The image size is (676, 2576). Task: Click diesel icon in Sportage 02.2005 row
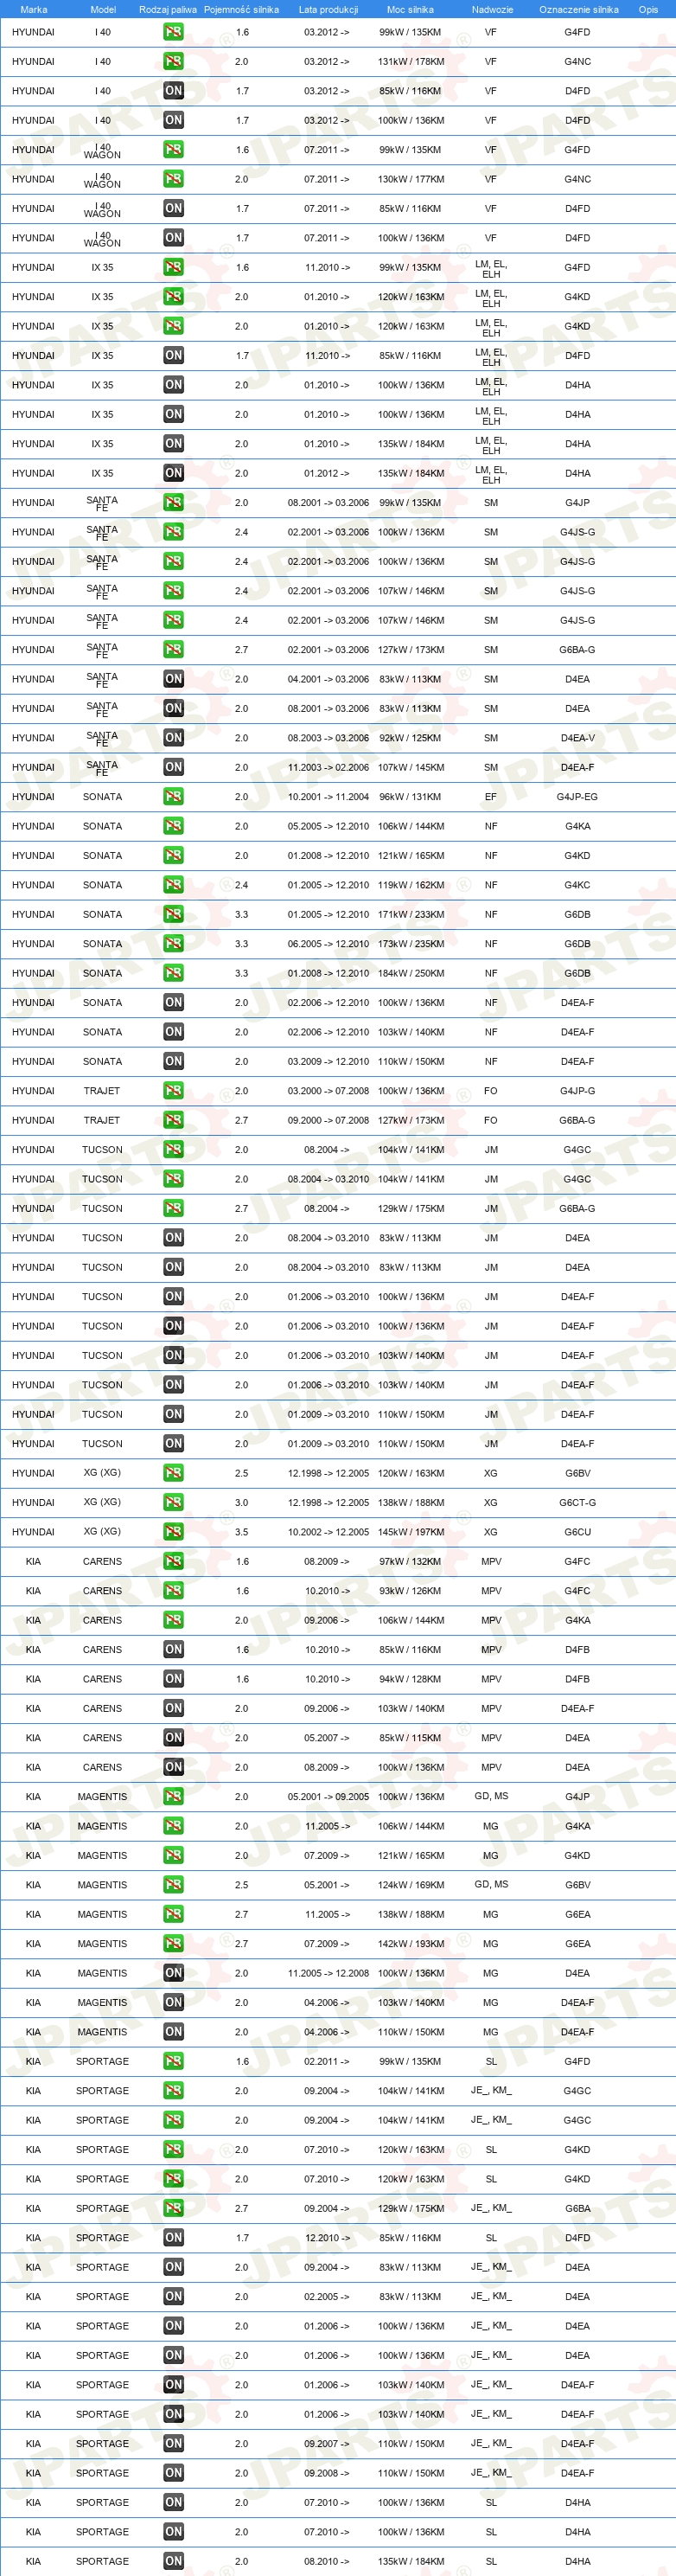pyautogui.click(x=173, y=2297)
